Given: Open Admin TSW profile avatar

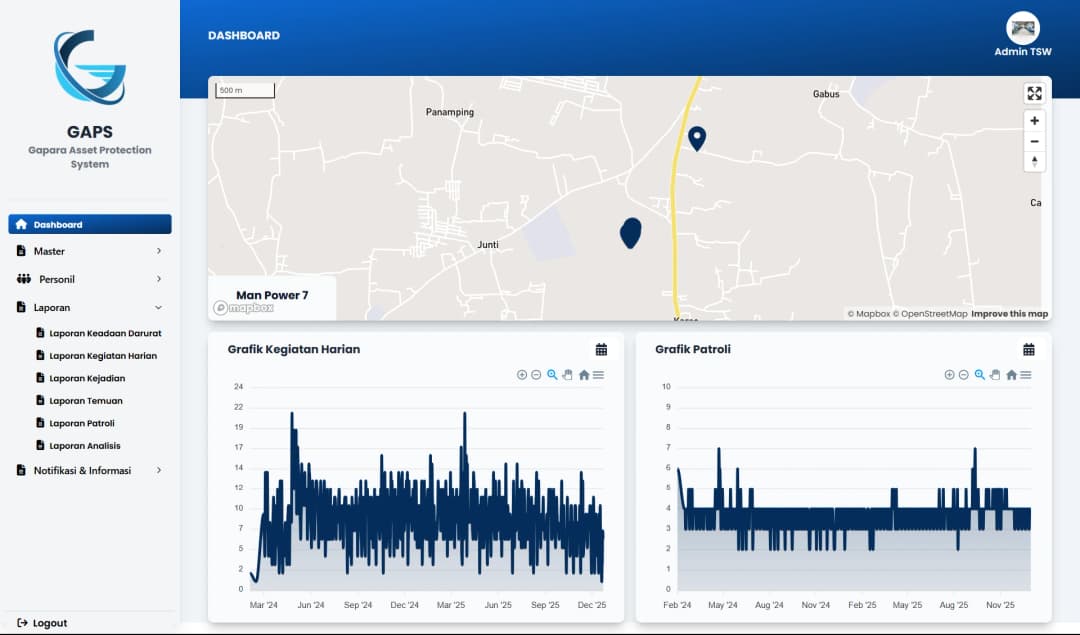Looking at the screenshot, I should pos(1022,28).
